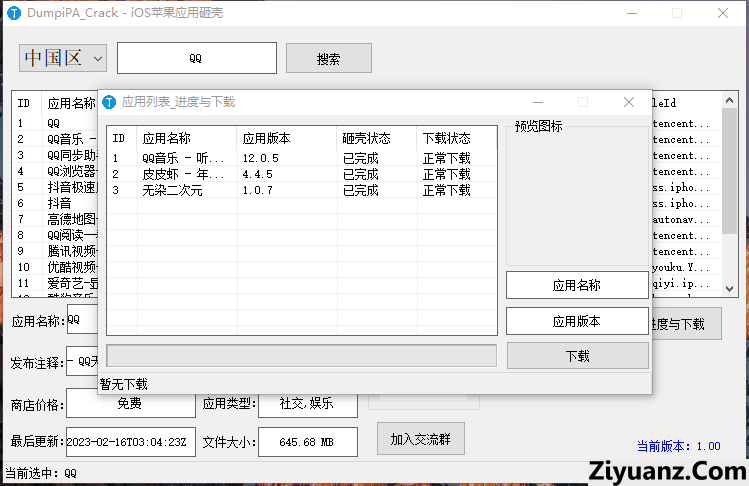The width and height of the screenshot is (749, 486).
Task: Click the 下载 download button
Action: tap(577, 356)
